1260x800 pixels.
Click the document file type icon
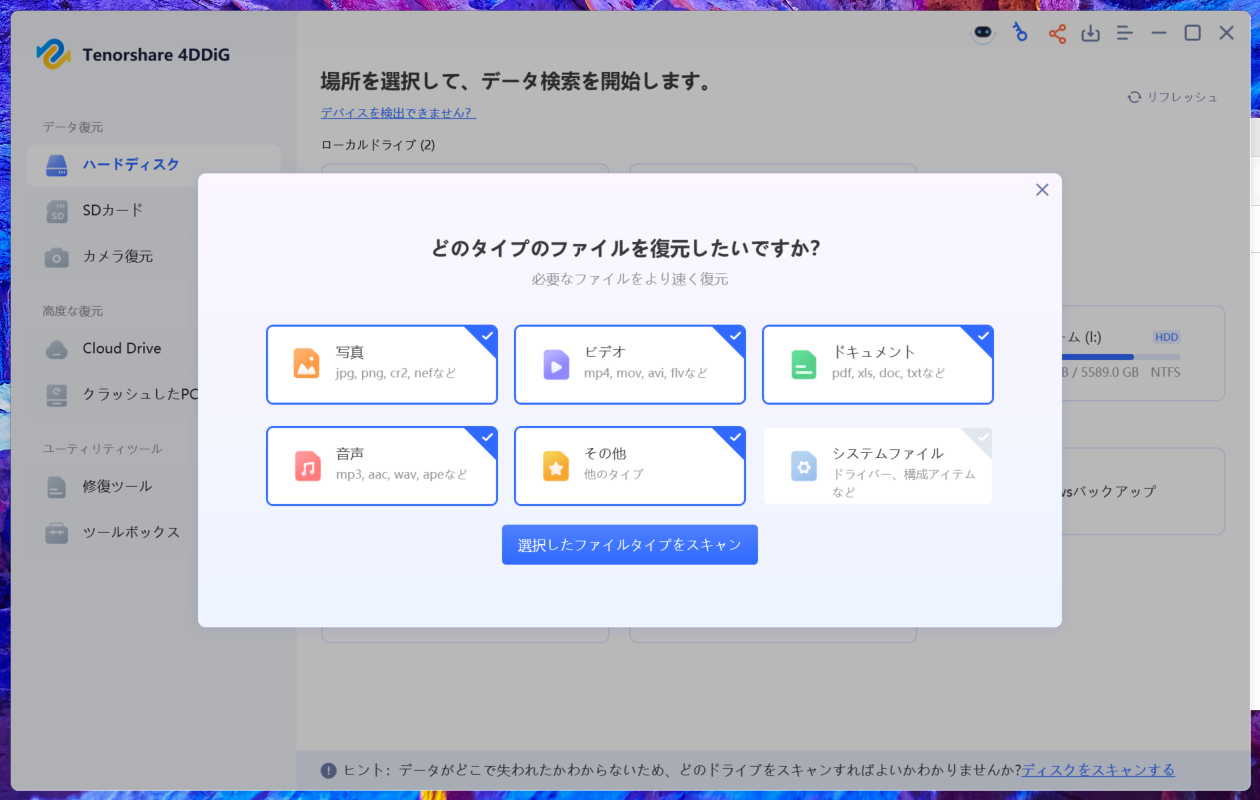(x=804, y=364)
